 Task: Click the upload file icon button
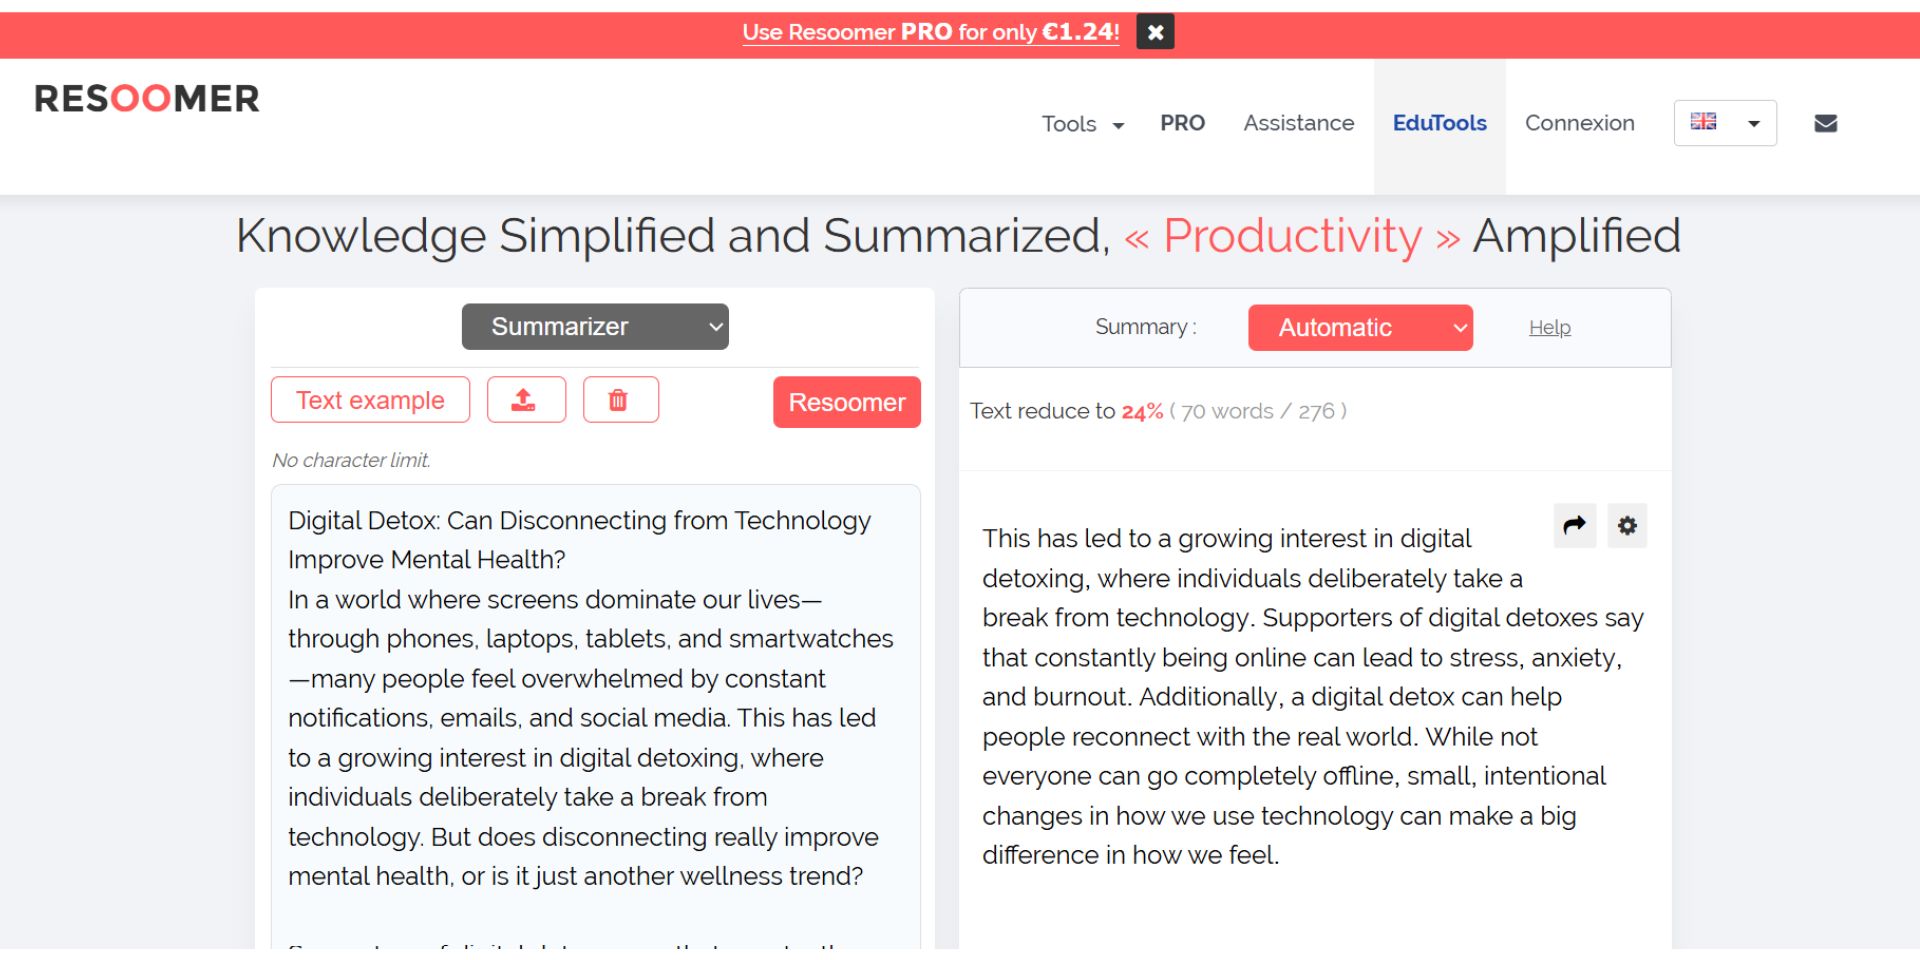[x=526, y=400]
